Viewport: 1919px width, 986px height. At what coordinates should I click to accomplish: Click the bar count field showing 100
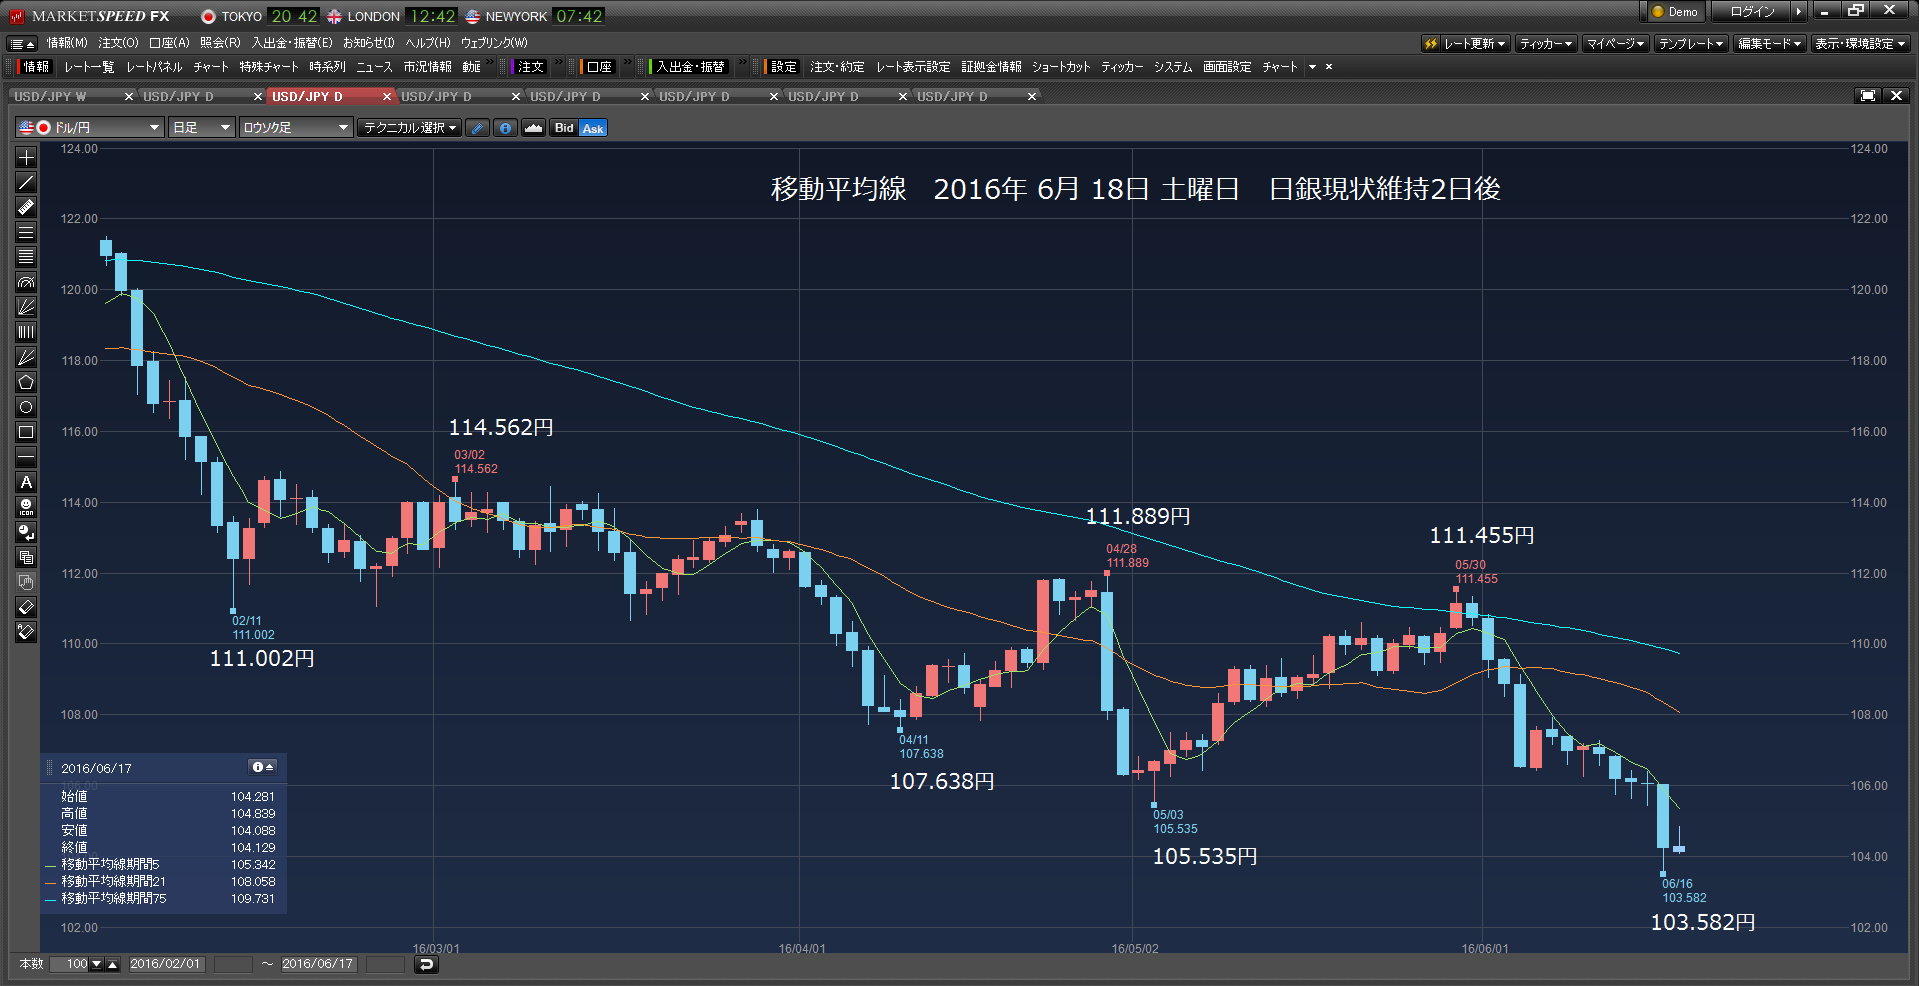[x=71, y=964]
